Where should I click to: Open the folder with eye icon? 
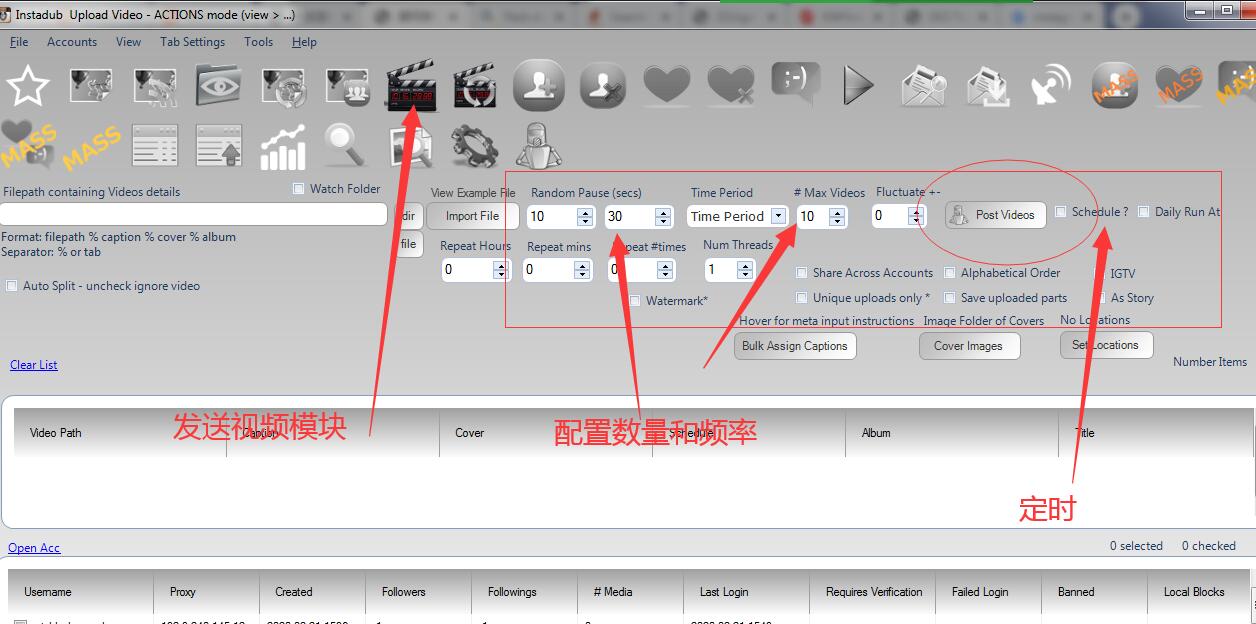(x=219, y=87)
